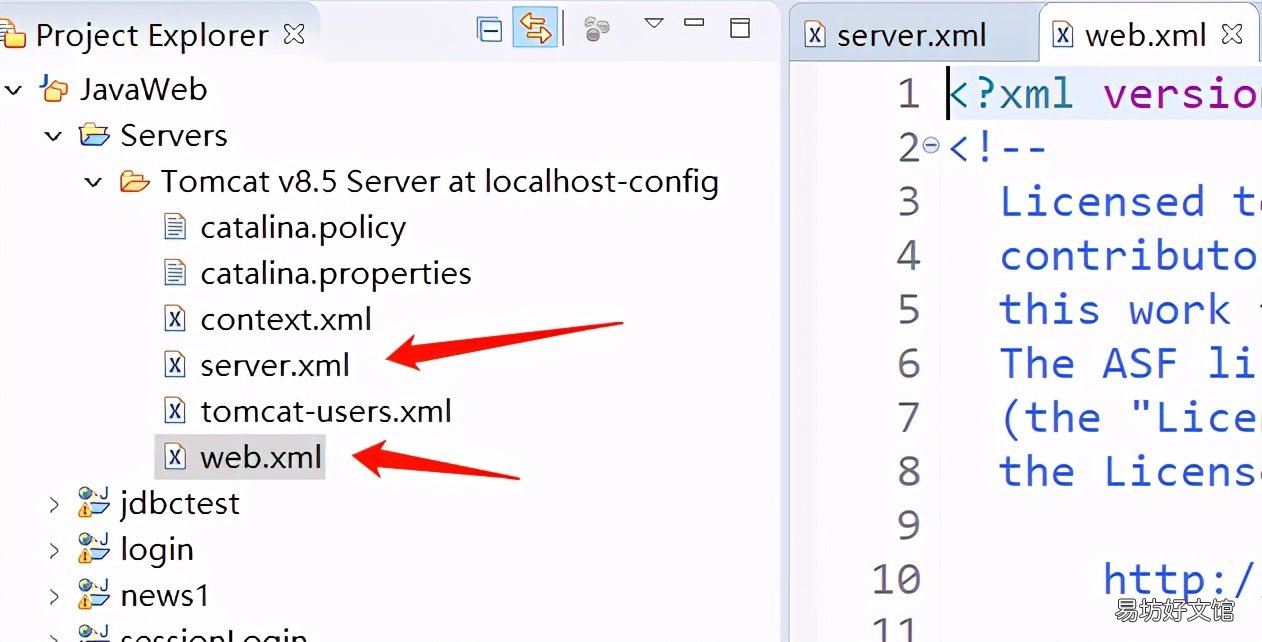1262x642 pixels.
Task: Switch to the web.xml editor tab
Action: [1146, 35]
